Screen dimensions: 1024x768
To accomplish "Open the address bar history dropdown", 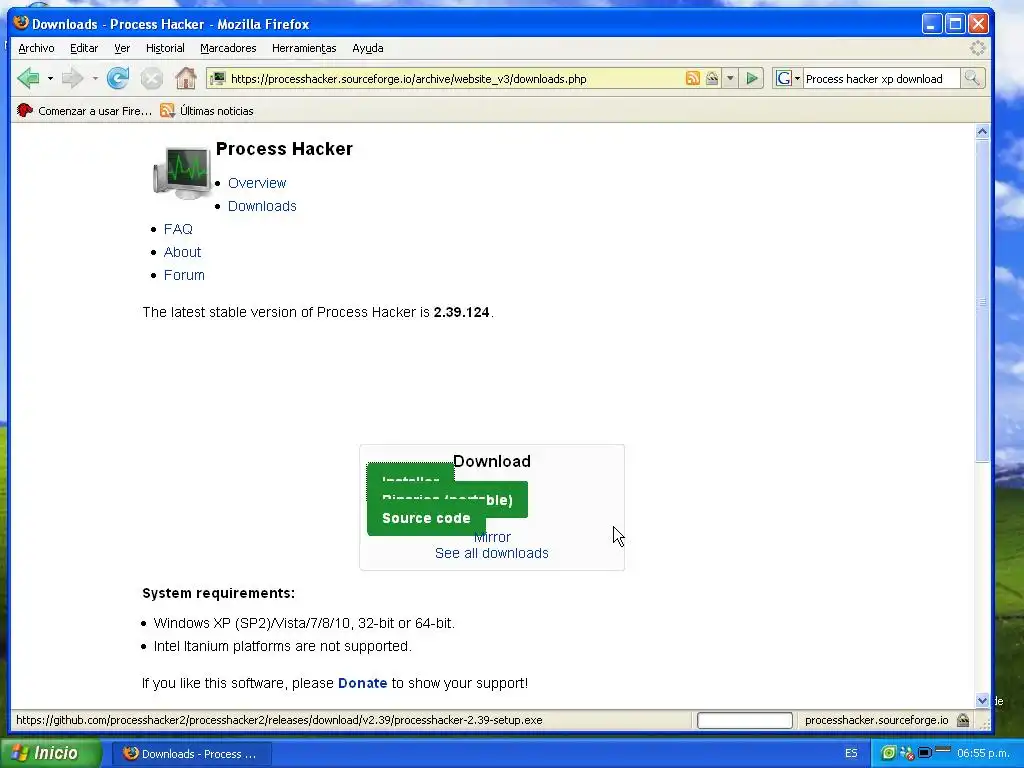I will (x=730, y=78).
